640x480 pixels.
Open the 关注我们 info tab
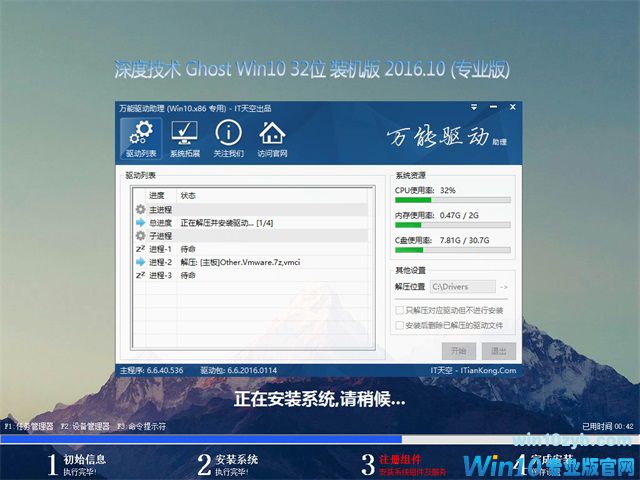pos(228,139)
